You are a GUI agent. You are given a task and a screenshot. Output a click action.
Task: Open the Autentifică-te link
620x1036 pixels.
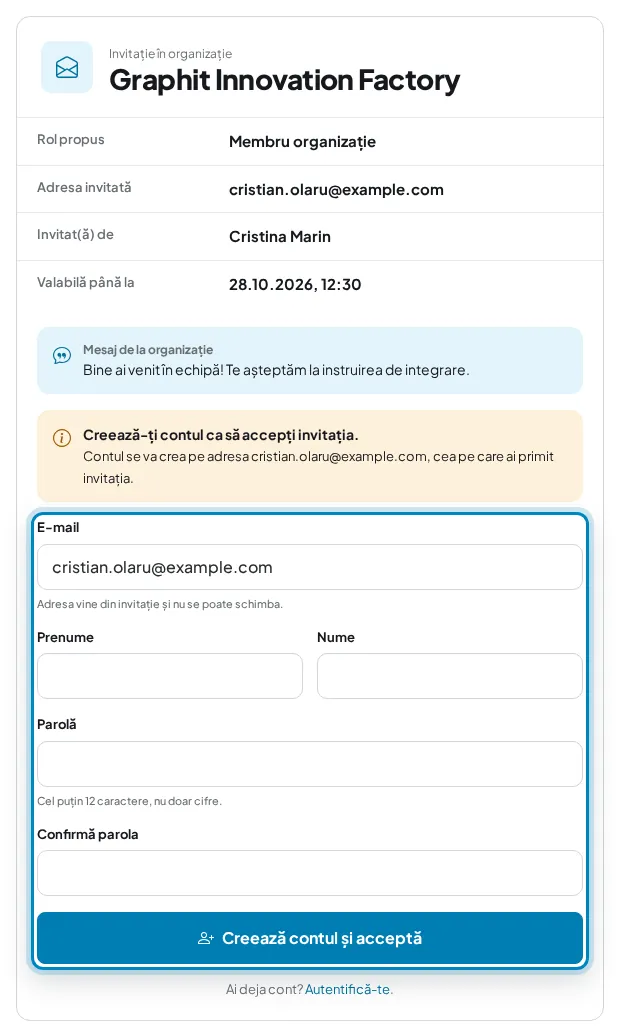tap(348, 989)
